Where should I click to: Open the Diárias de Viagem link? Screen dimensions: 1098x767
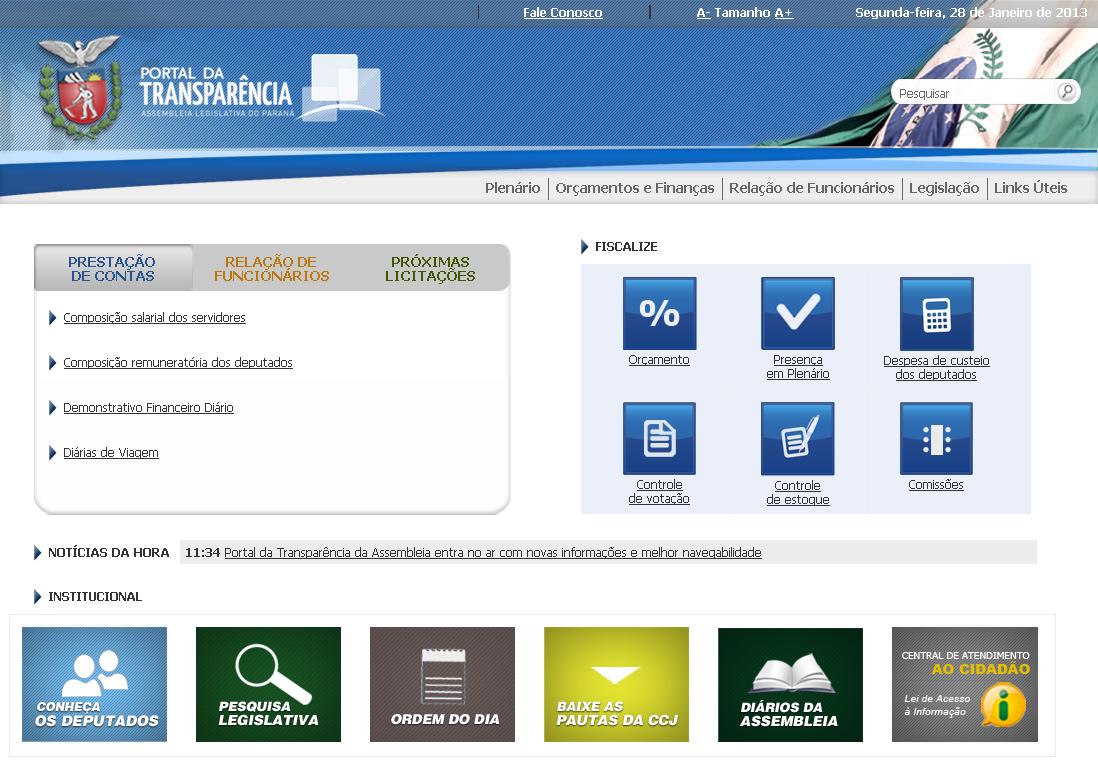(x=111, y=453)
